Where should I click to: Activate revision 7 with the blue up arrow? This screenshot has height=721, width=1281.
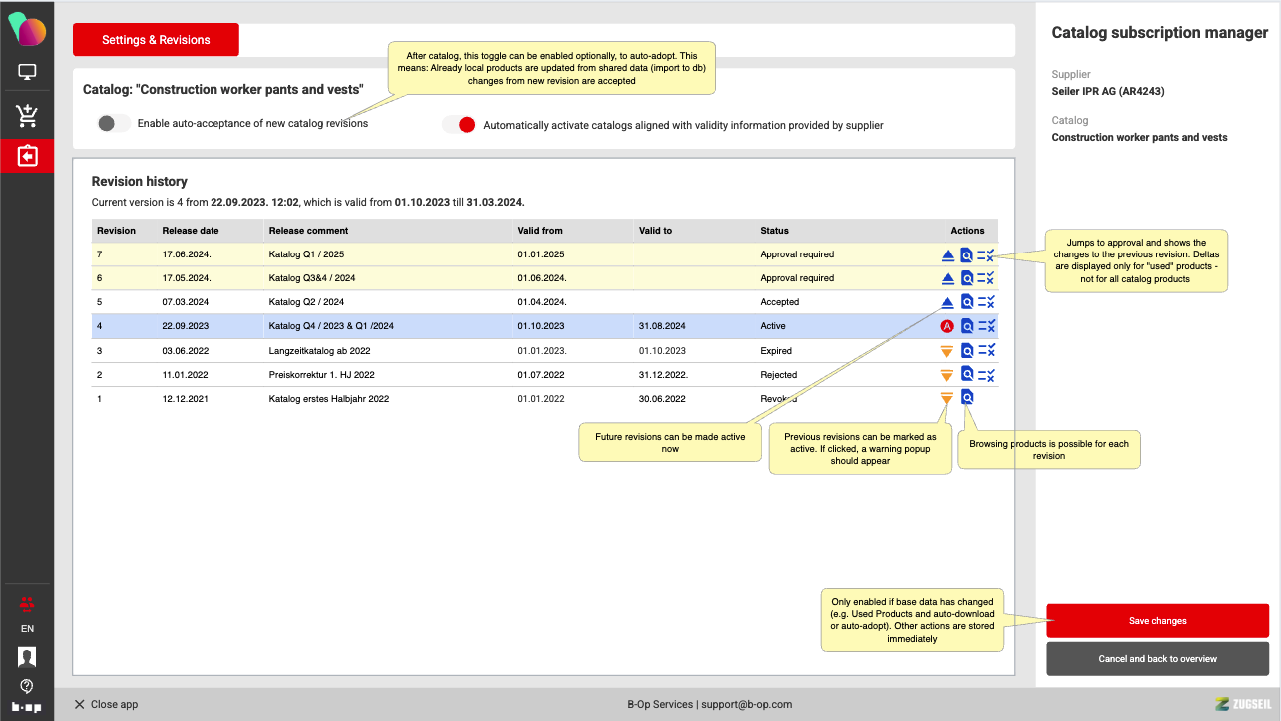(x=948, y=255)
